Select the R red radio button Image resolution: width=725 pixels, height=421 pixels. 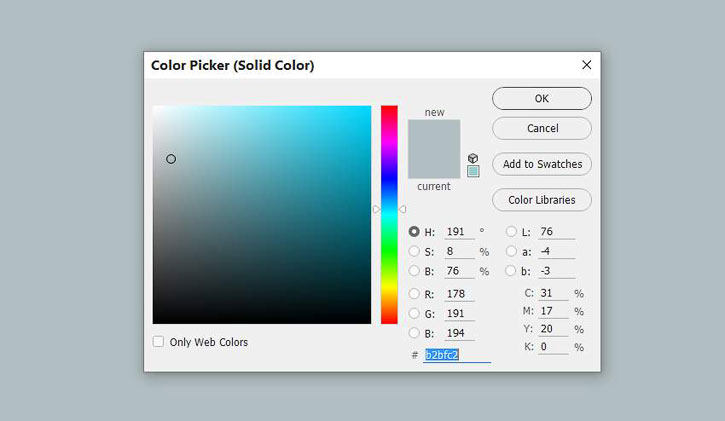pyautogui.click(x=414, y=294)
